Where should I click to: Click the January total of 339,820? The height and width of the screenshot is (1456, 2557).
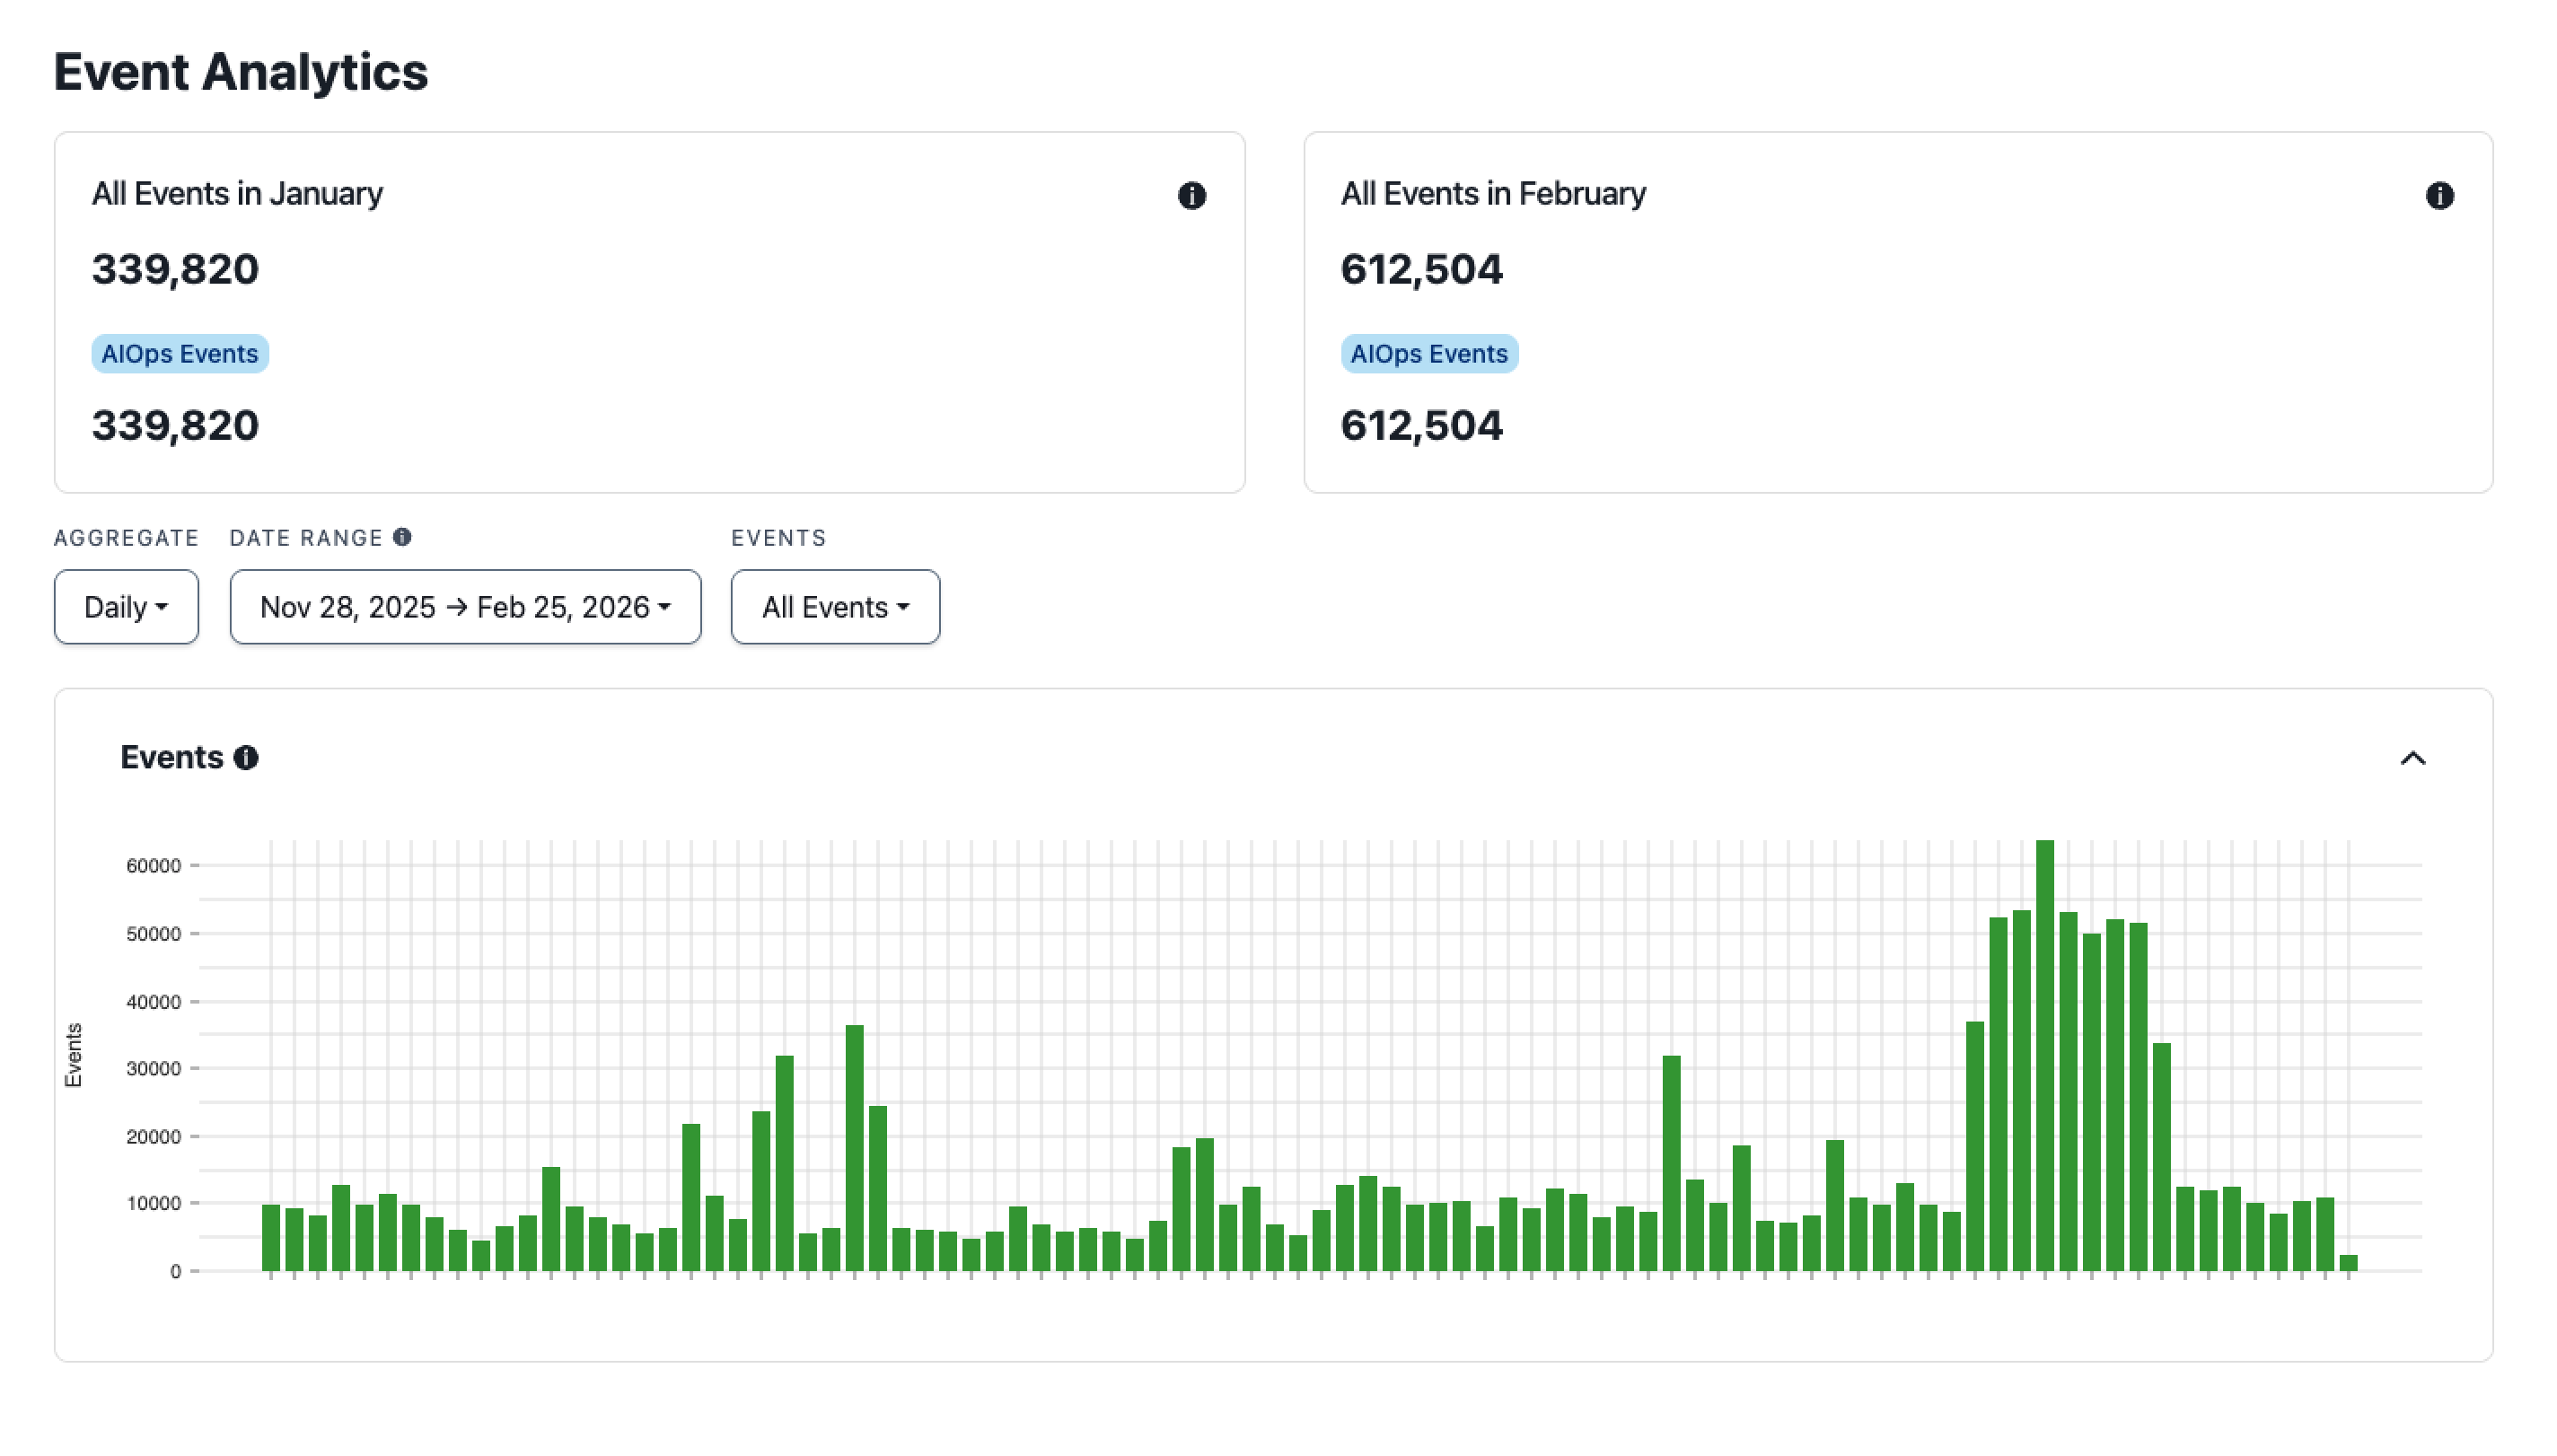(x=175, y=268)
